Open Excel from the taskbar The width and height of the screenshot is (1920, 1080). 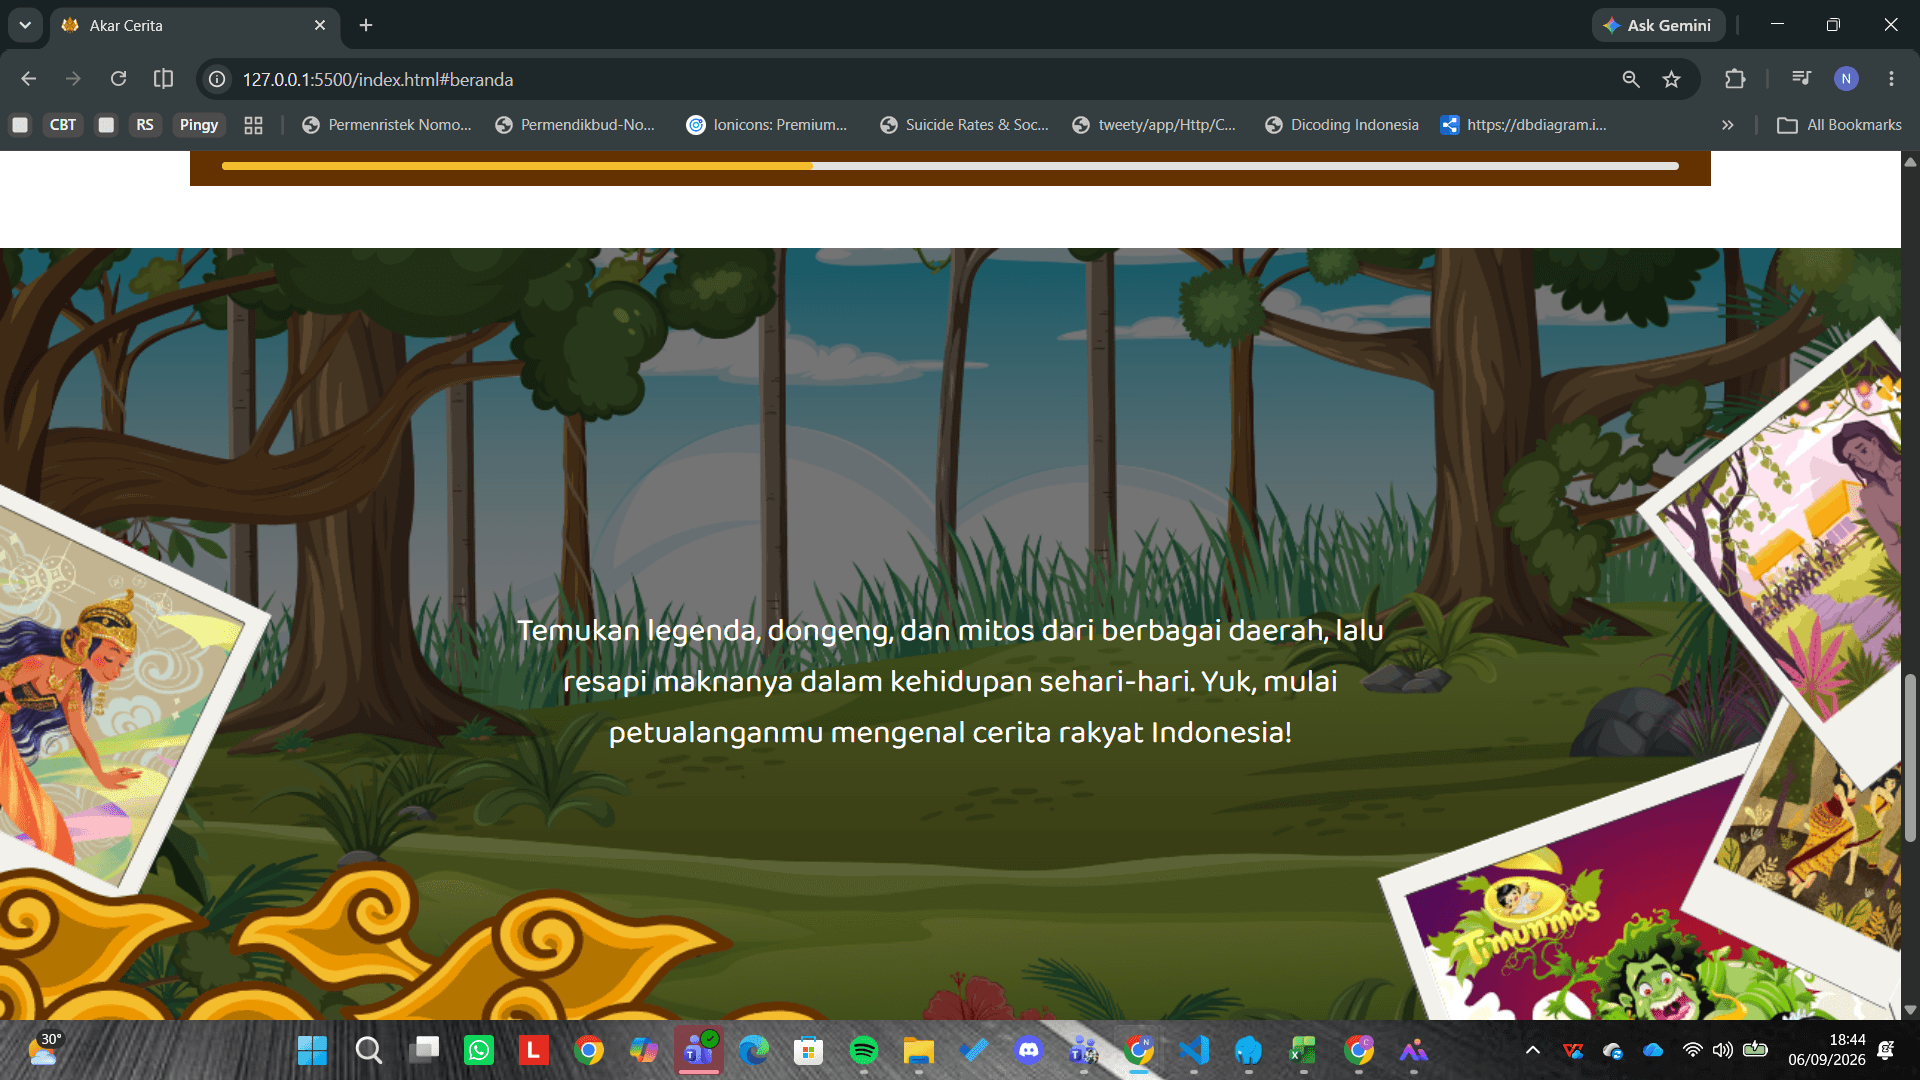pyautogui.click(x=1304, y=1050)
